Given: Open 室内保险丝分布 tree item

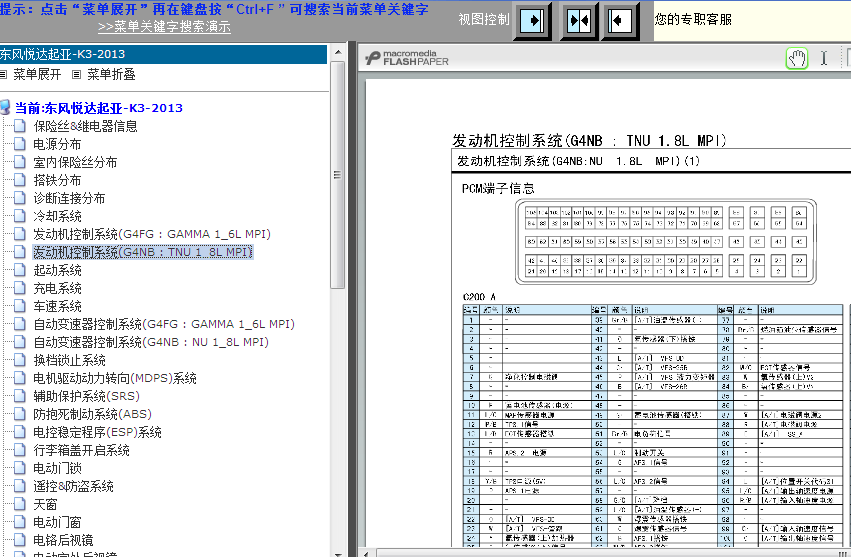Looking at the screenshot, I should point(75,162).
